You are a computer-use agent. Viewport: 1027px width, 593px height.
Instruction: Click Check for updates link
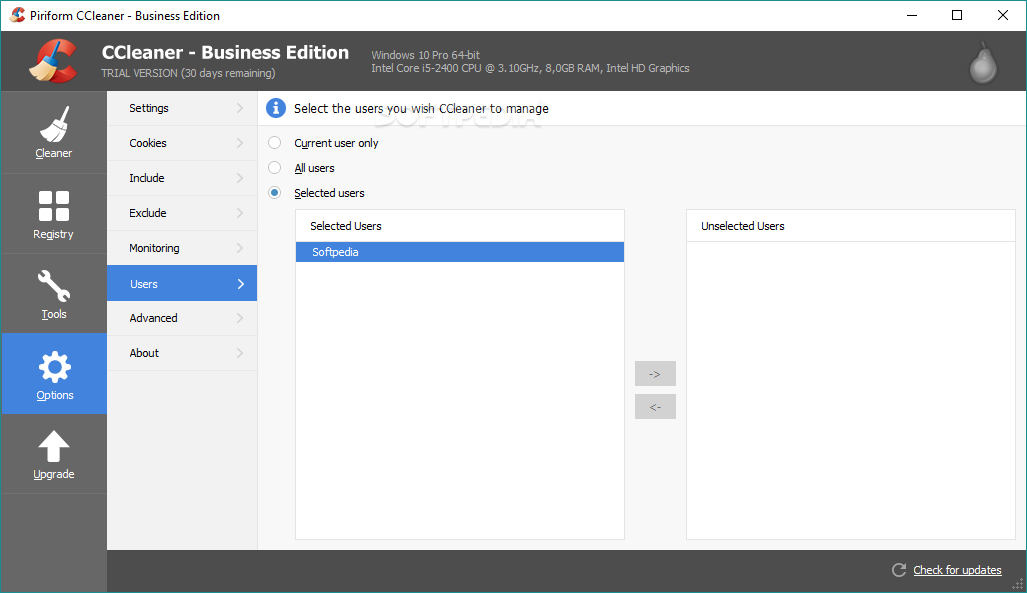(x=957, y=570)
